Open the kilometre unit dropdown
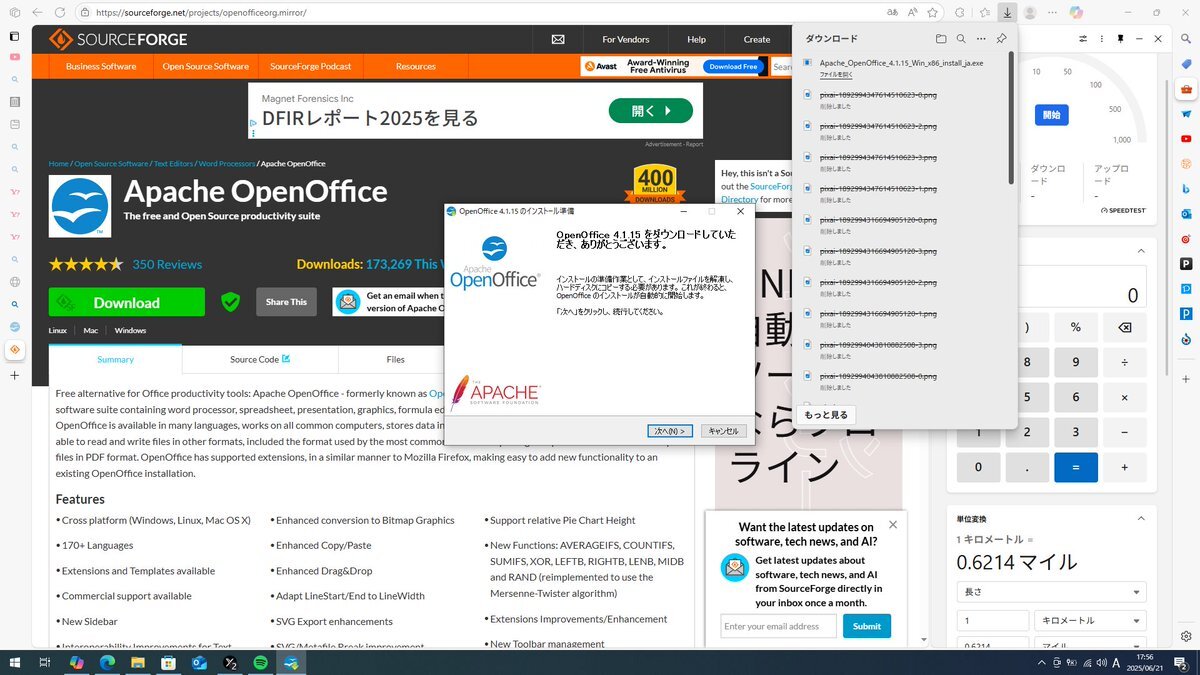 point(1090,621)
